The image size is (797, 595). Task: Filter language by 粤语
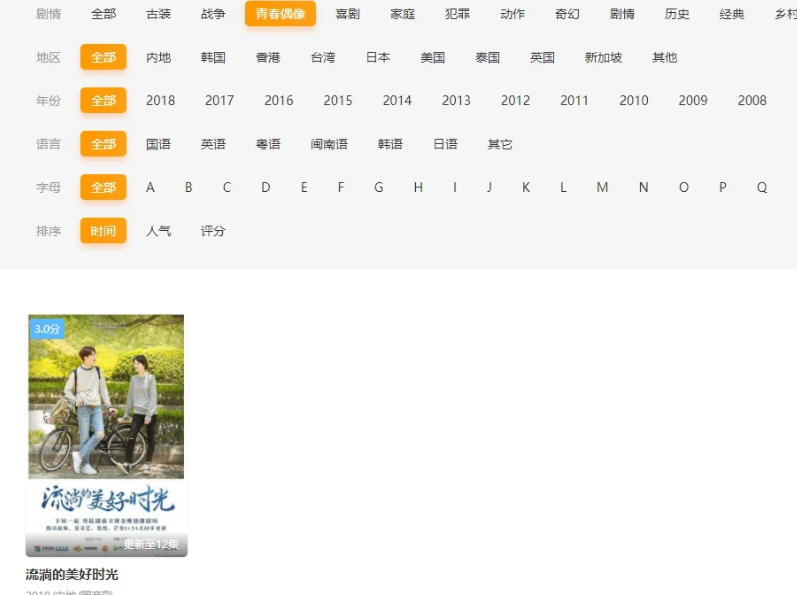[x=268, y=144]
